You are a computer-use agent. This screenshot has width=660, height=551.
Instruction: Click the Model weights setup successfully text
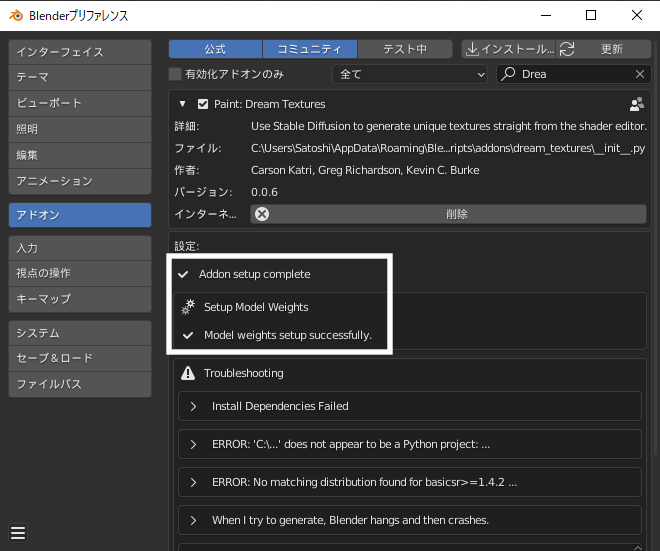coord(288,335)
